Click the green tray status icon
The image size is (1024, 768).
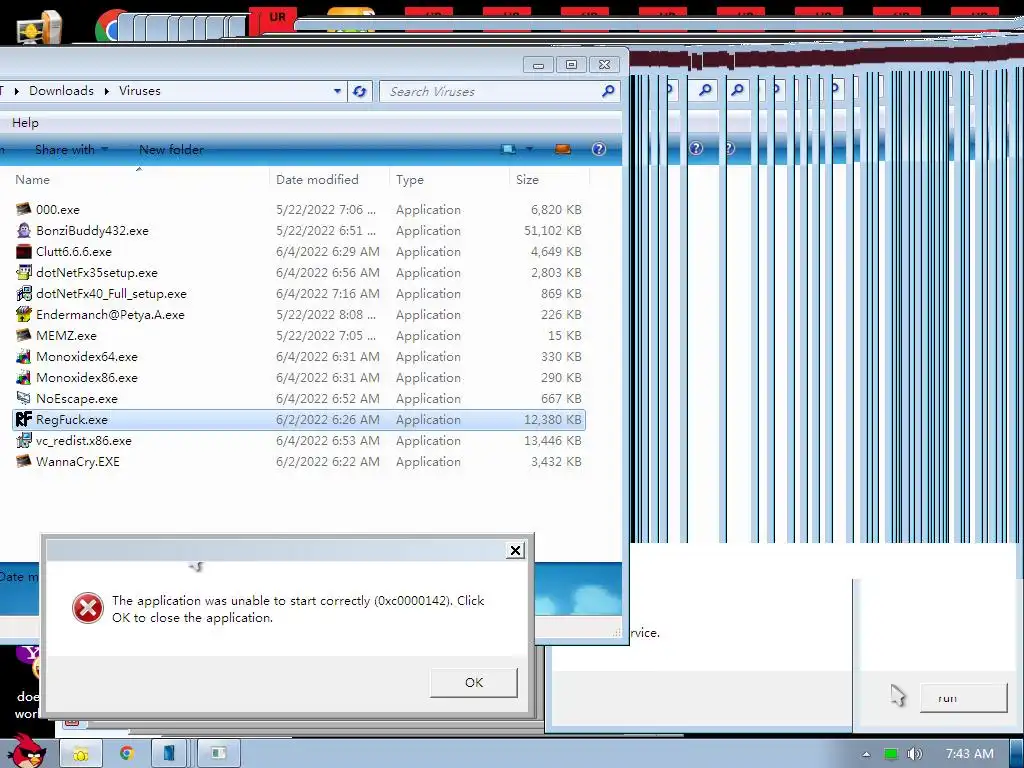point(890,754)
